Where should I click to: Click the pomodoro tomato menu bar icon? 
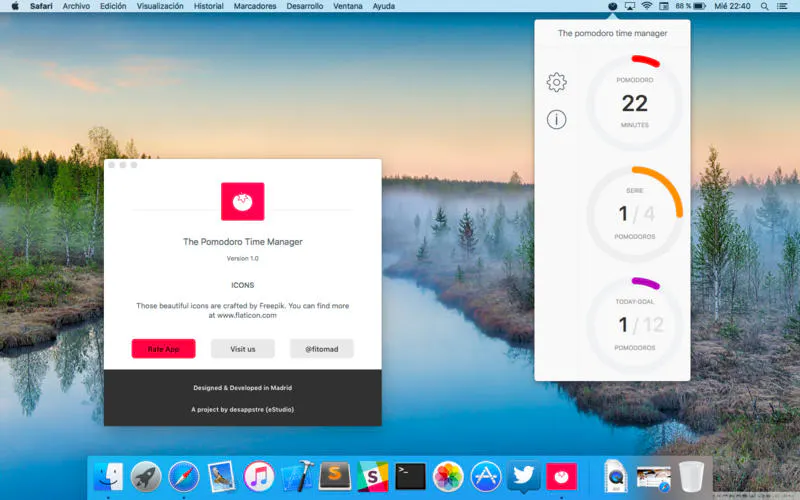pyautogui.click(x=613, y=6)
